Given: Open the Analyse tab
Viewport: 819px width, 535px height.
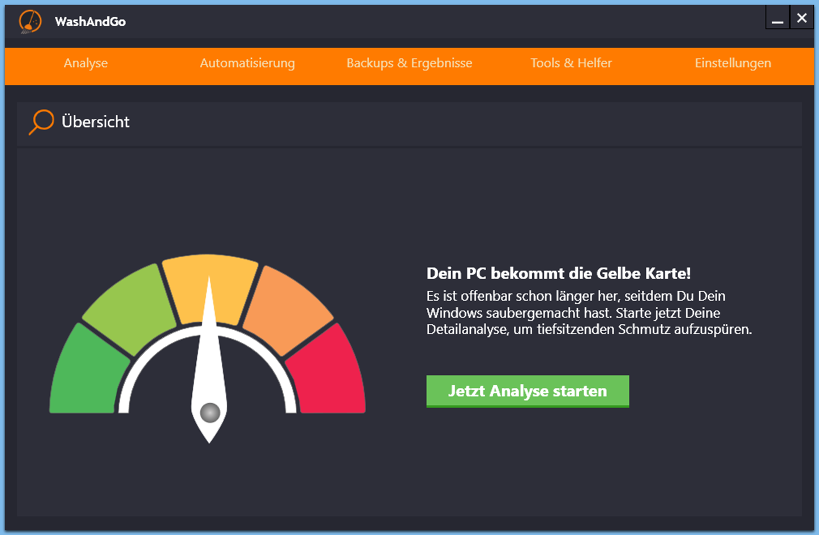Looking at the screenshot, I should pyautogui.click(x=86, y=63).
